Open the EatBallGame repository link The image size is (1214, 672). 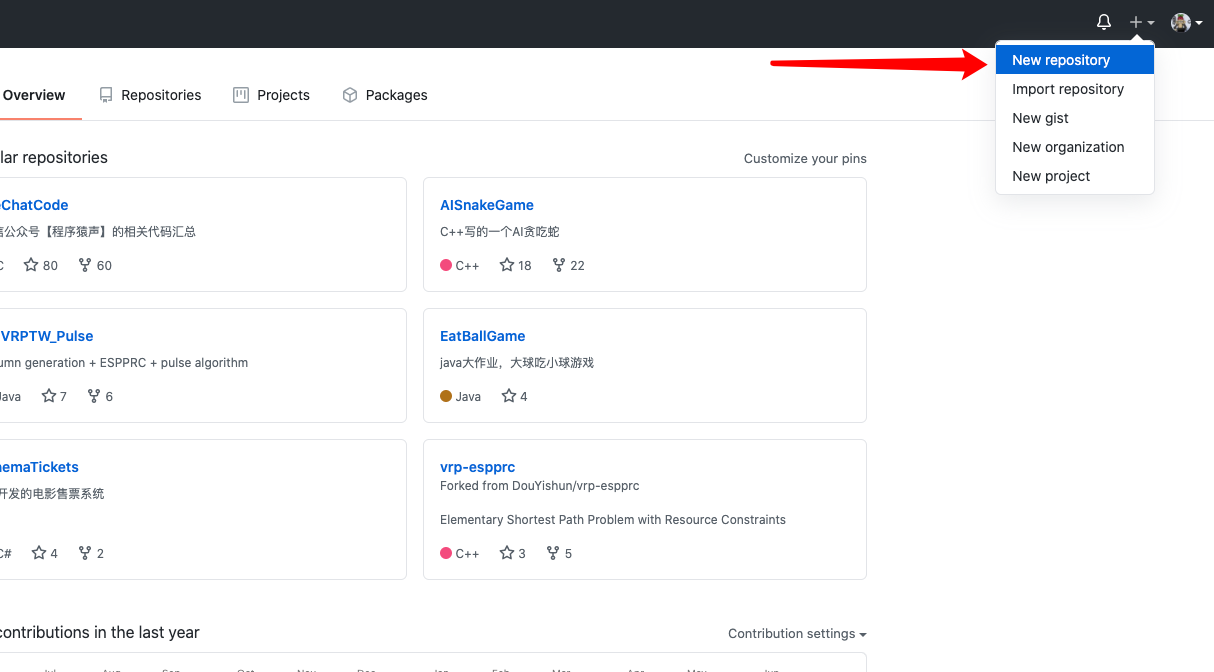coord(482,336)
